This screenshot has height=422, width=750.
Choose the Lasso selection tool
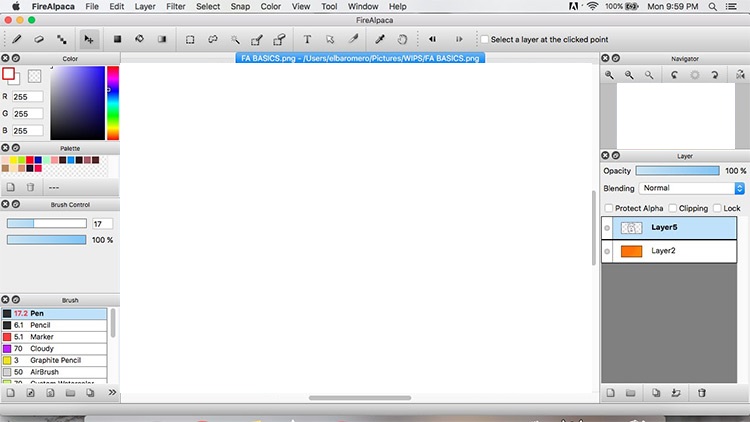pyautogui.click(x=212, y=40)
